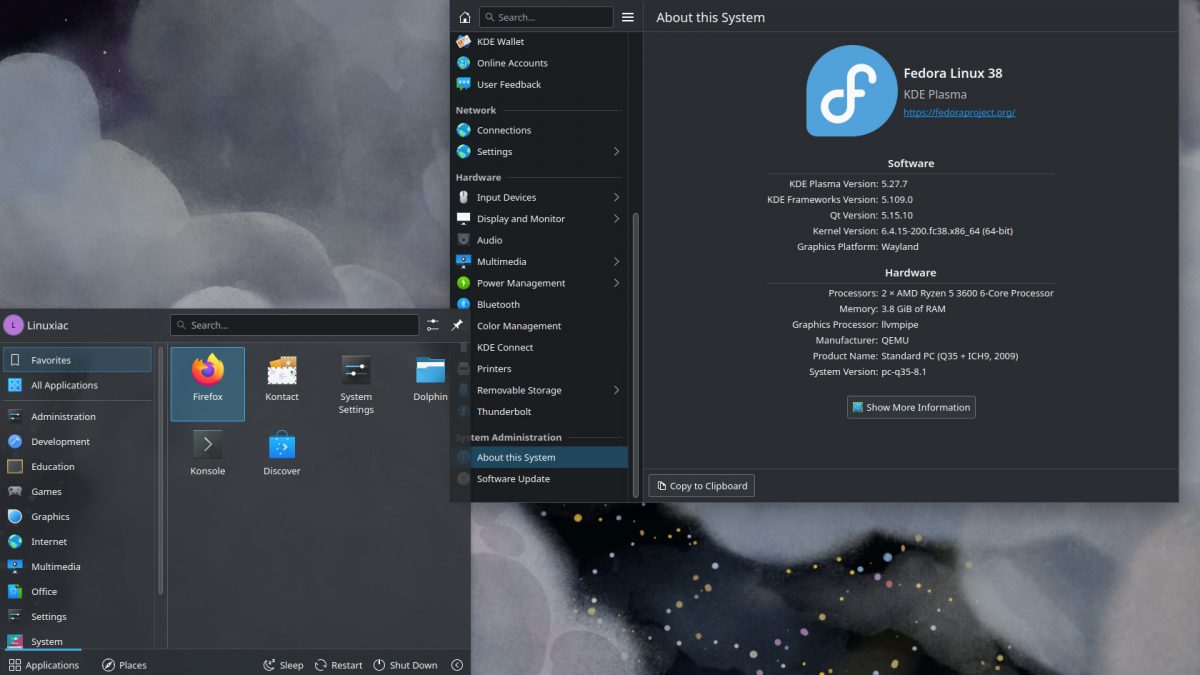Screen dimensions: 1200x675
Task: Open the User Feedback settings
Action: [540, 85]
